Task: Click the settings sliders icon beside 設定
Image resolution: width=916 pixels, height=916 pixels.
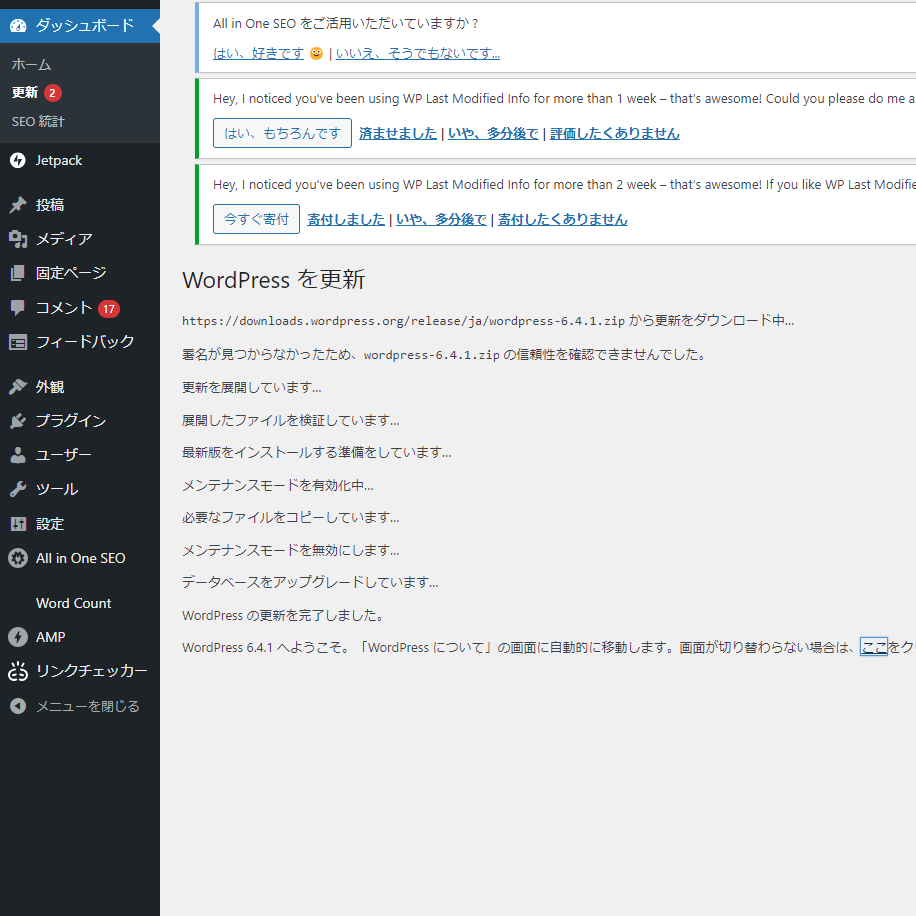Action: click(18, 524)
